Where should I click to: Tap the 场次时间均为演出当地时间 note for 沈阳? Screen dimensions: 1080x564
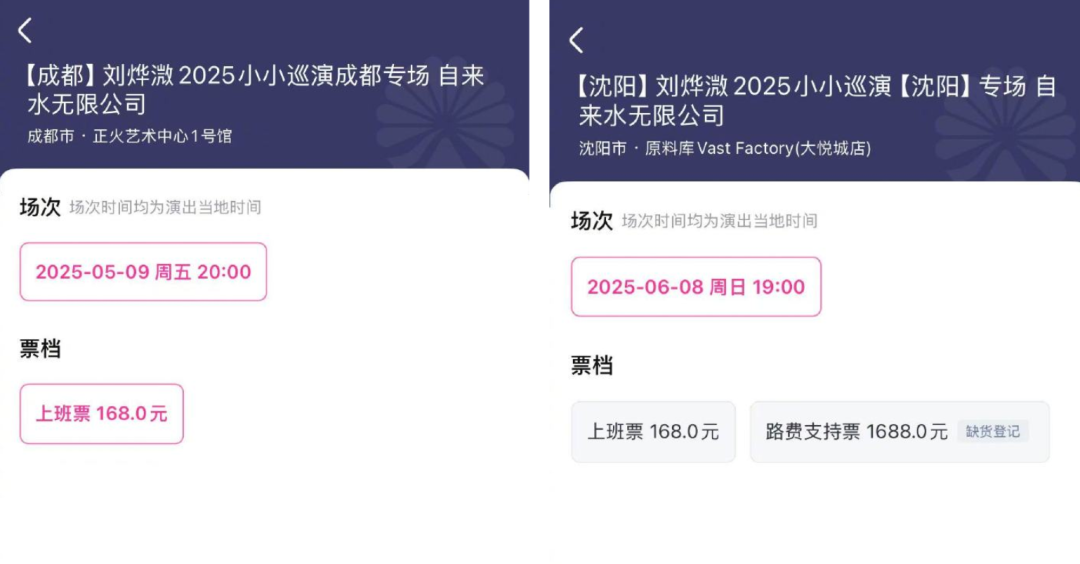point(719,221)
